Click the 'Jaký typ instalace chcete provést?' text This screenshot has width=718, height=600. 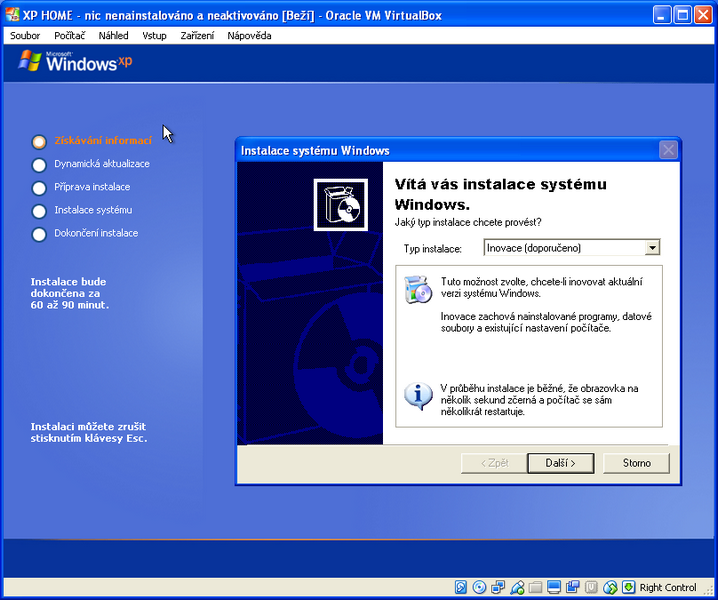pos(468,222)
